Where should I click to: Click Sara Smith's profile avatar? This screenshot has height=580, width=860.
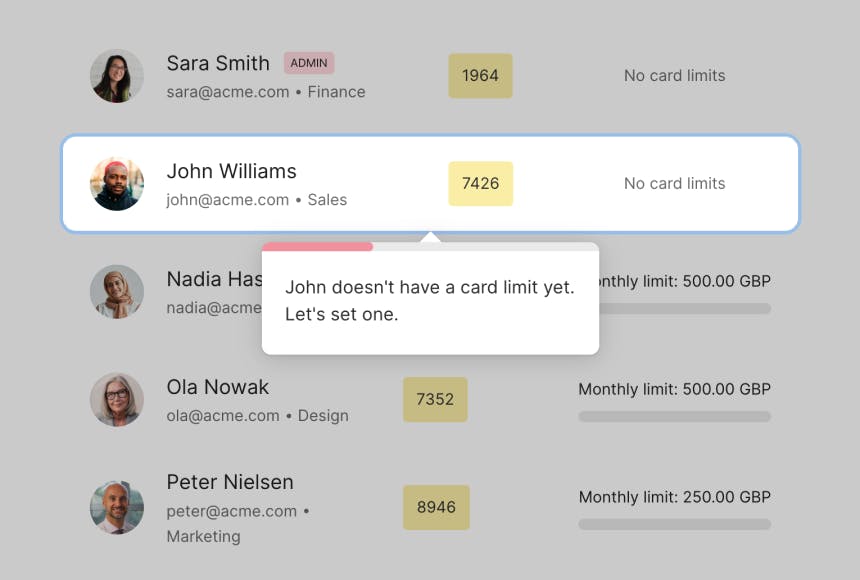click(x=117, y=76)
